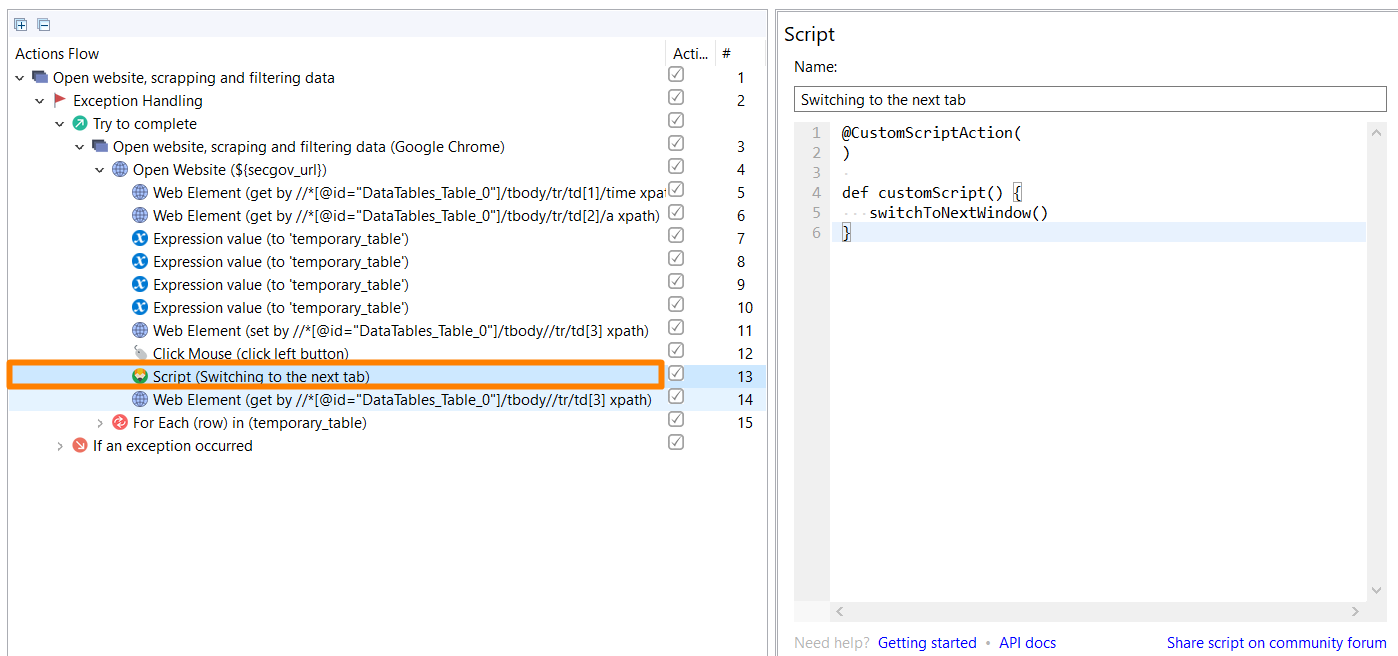Click the code line switchToNextWindow()
The height and width of the screenshot is (656, 1398).
(x=958, y=212)
